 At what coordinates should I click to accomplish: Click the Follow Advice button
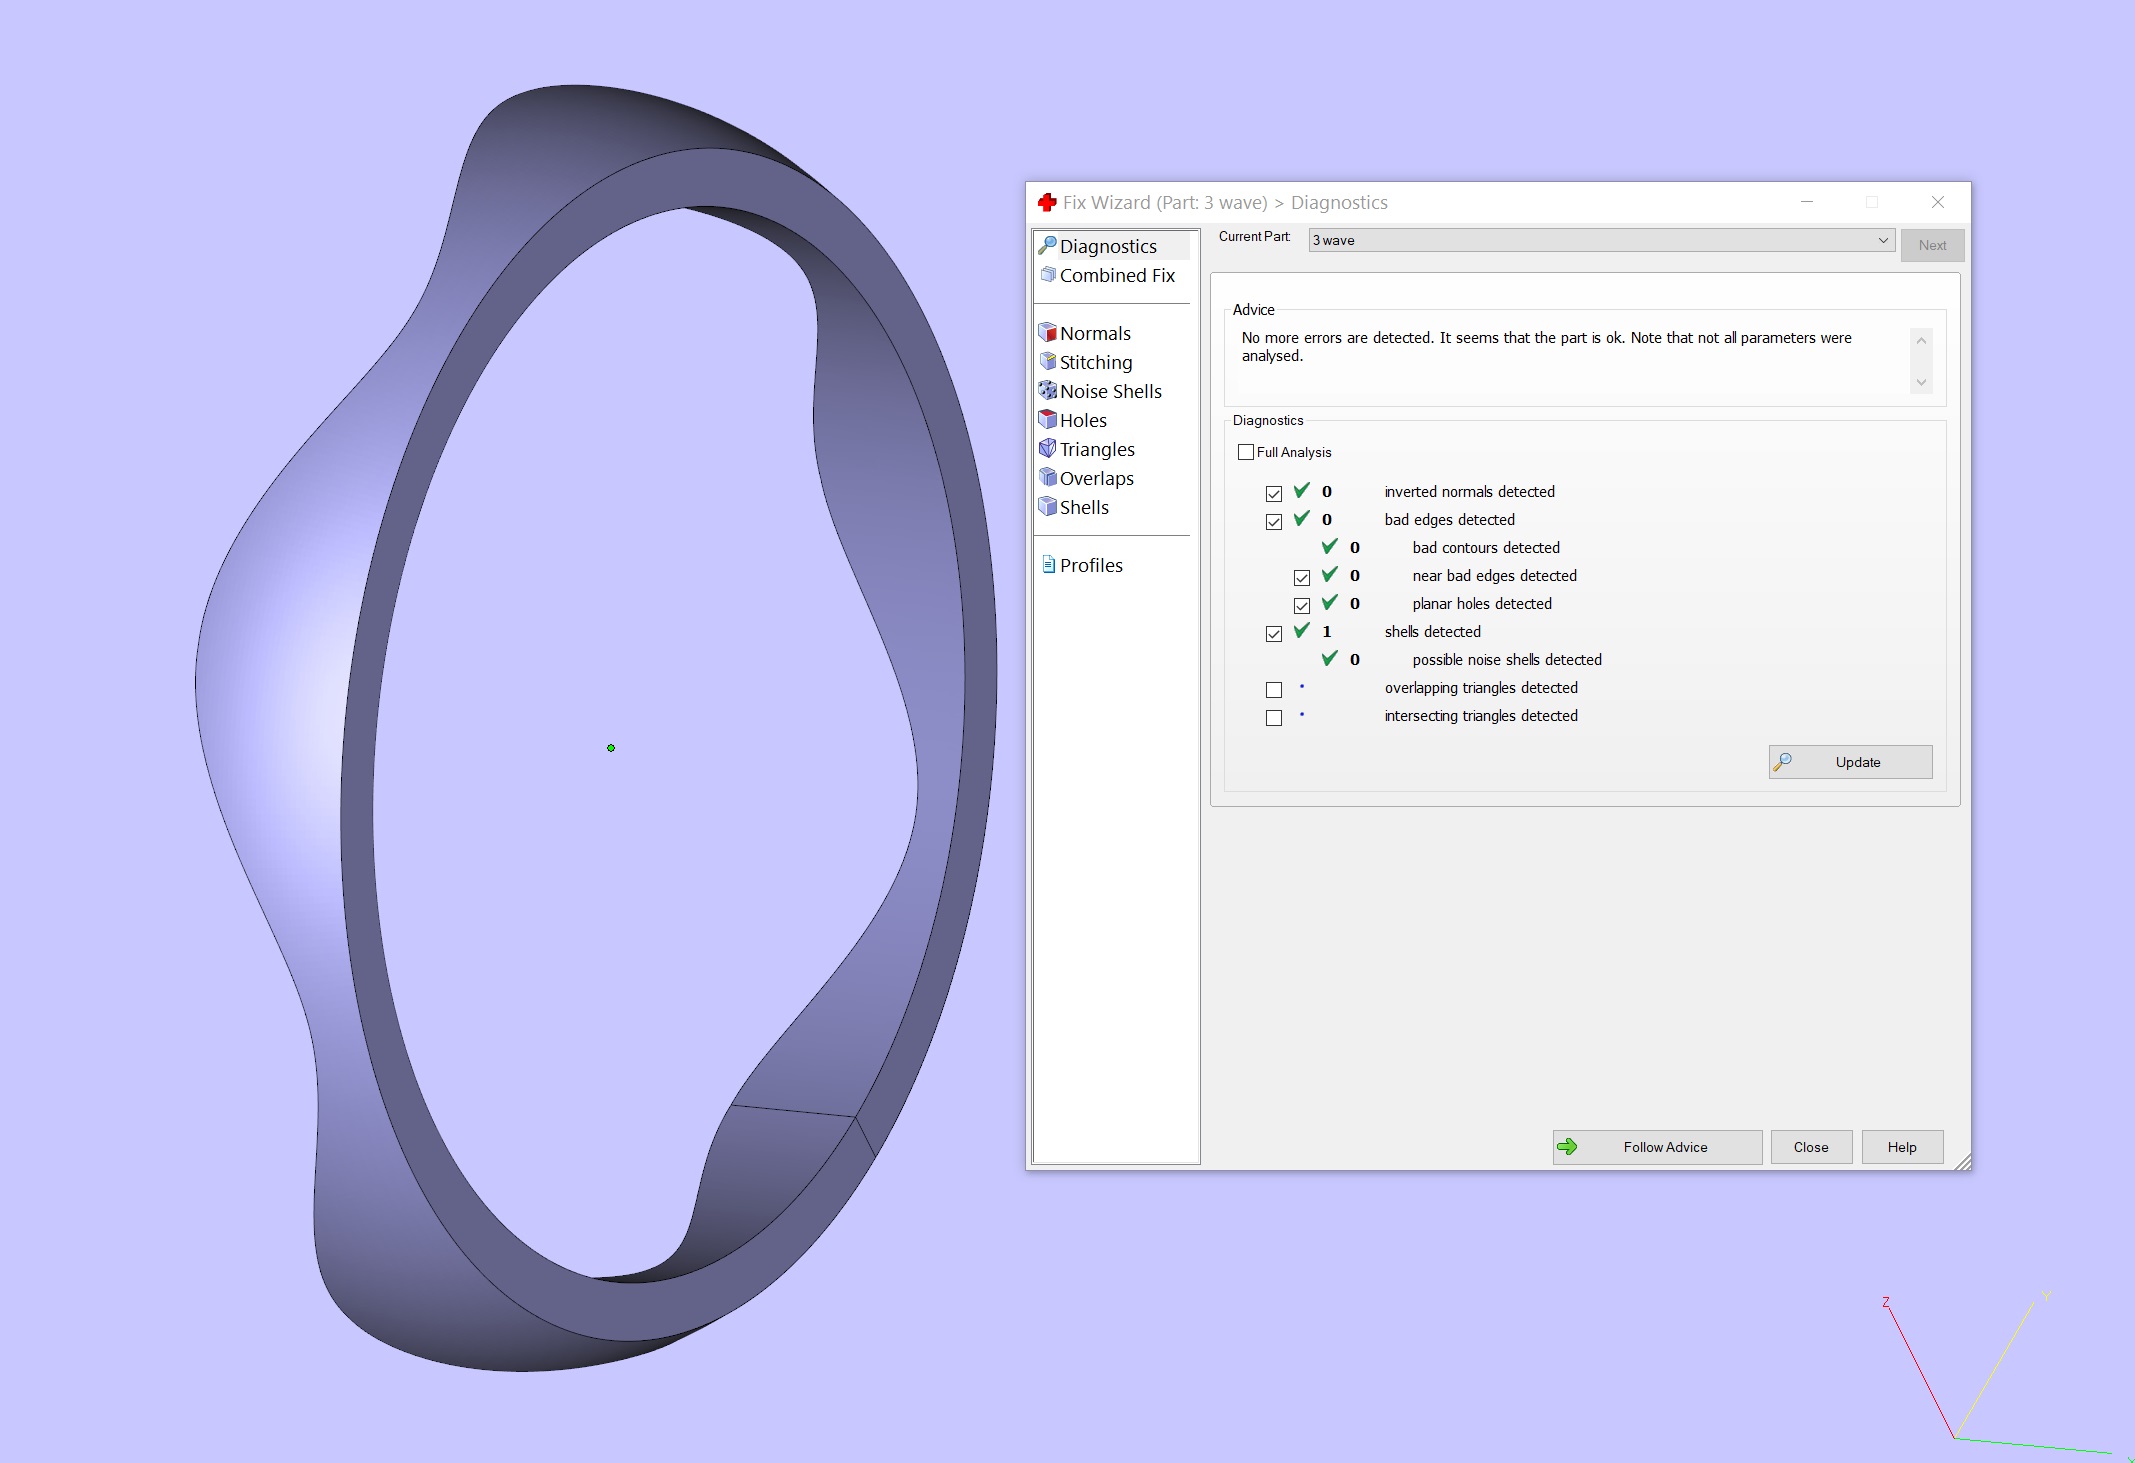(1657, 1147)
